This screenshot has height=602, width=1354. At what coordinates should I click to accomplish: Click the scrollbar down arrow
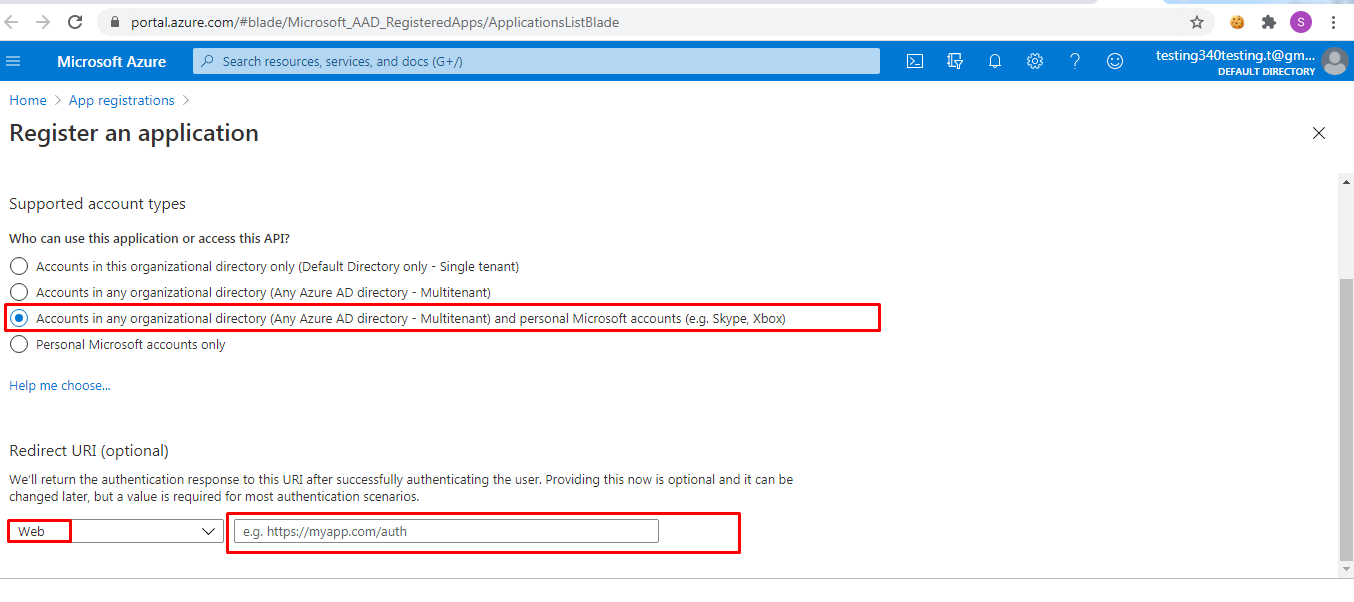pos(1345,569)
